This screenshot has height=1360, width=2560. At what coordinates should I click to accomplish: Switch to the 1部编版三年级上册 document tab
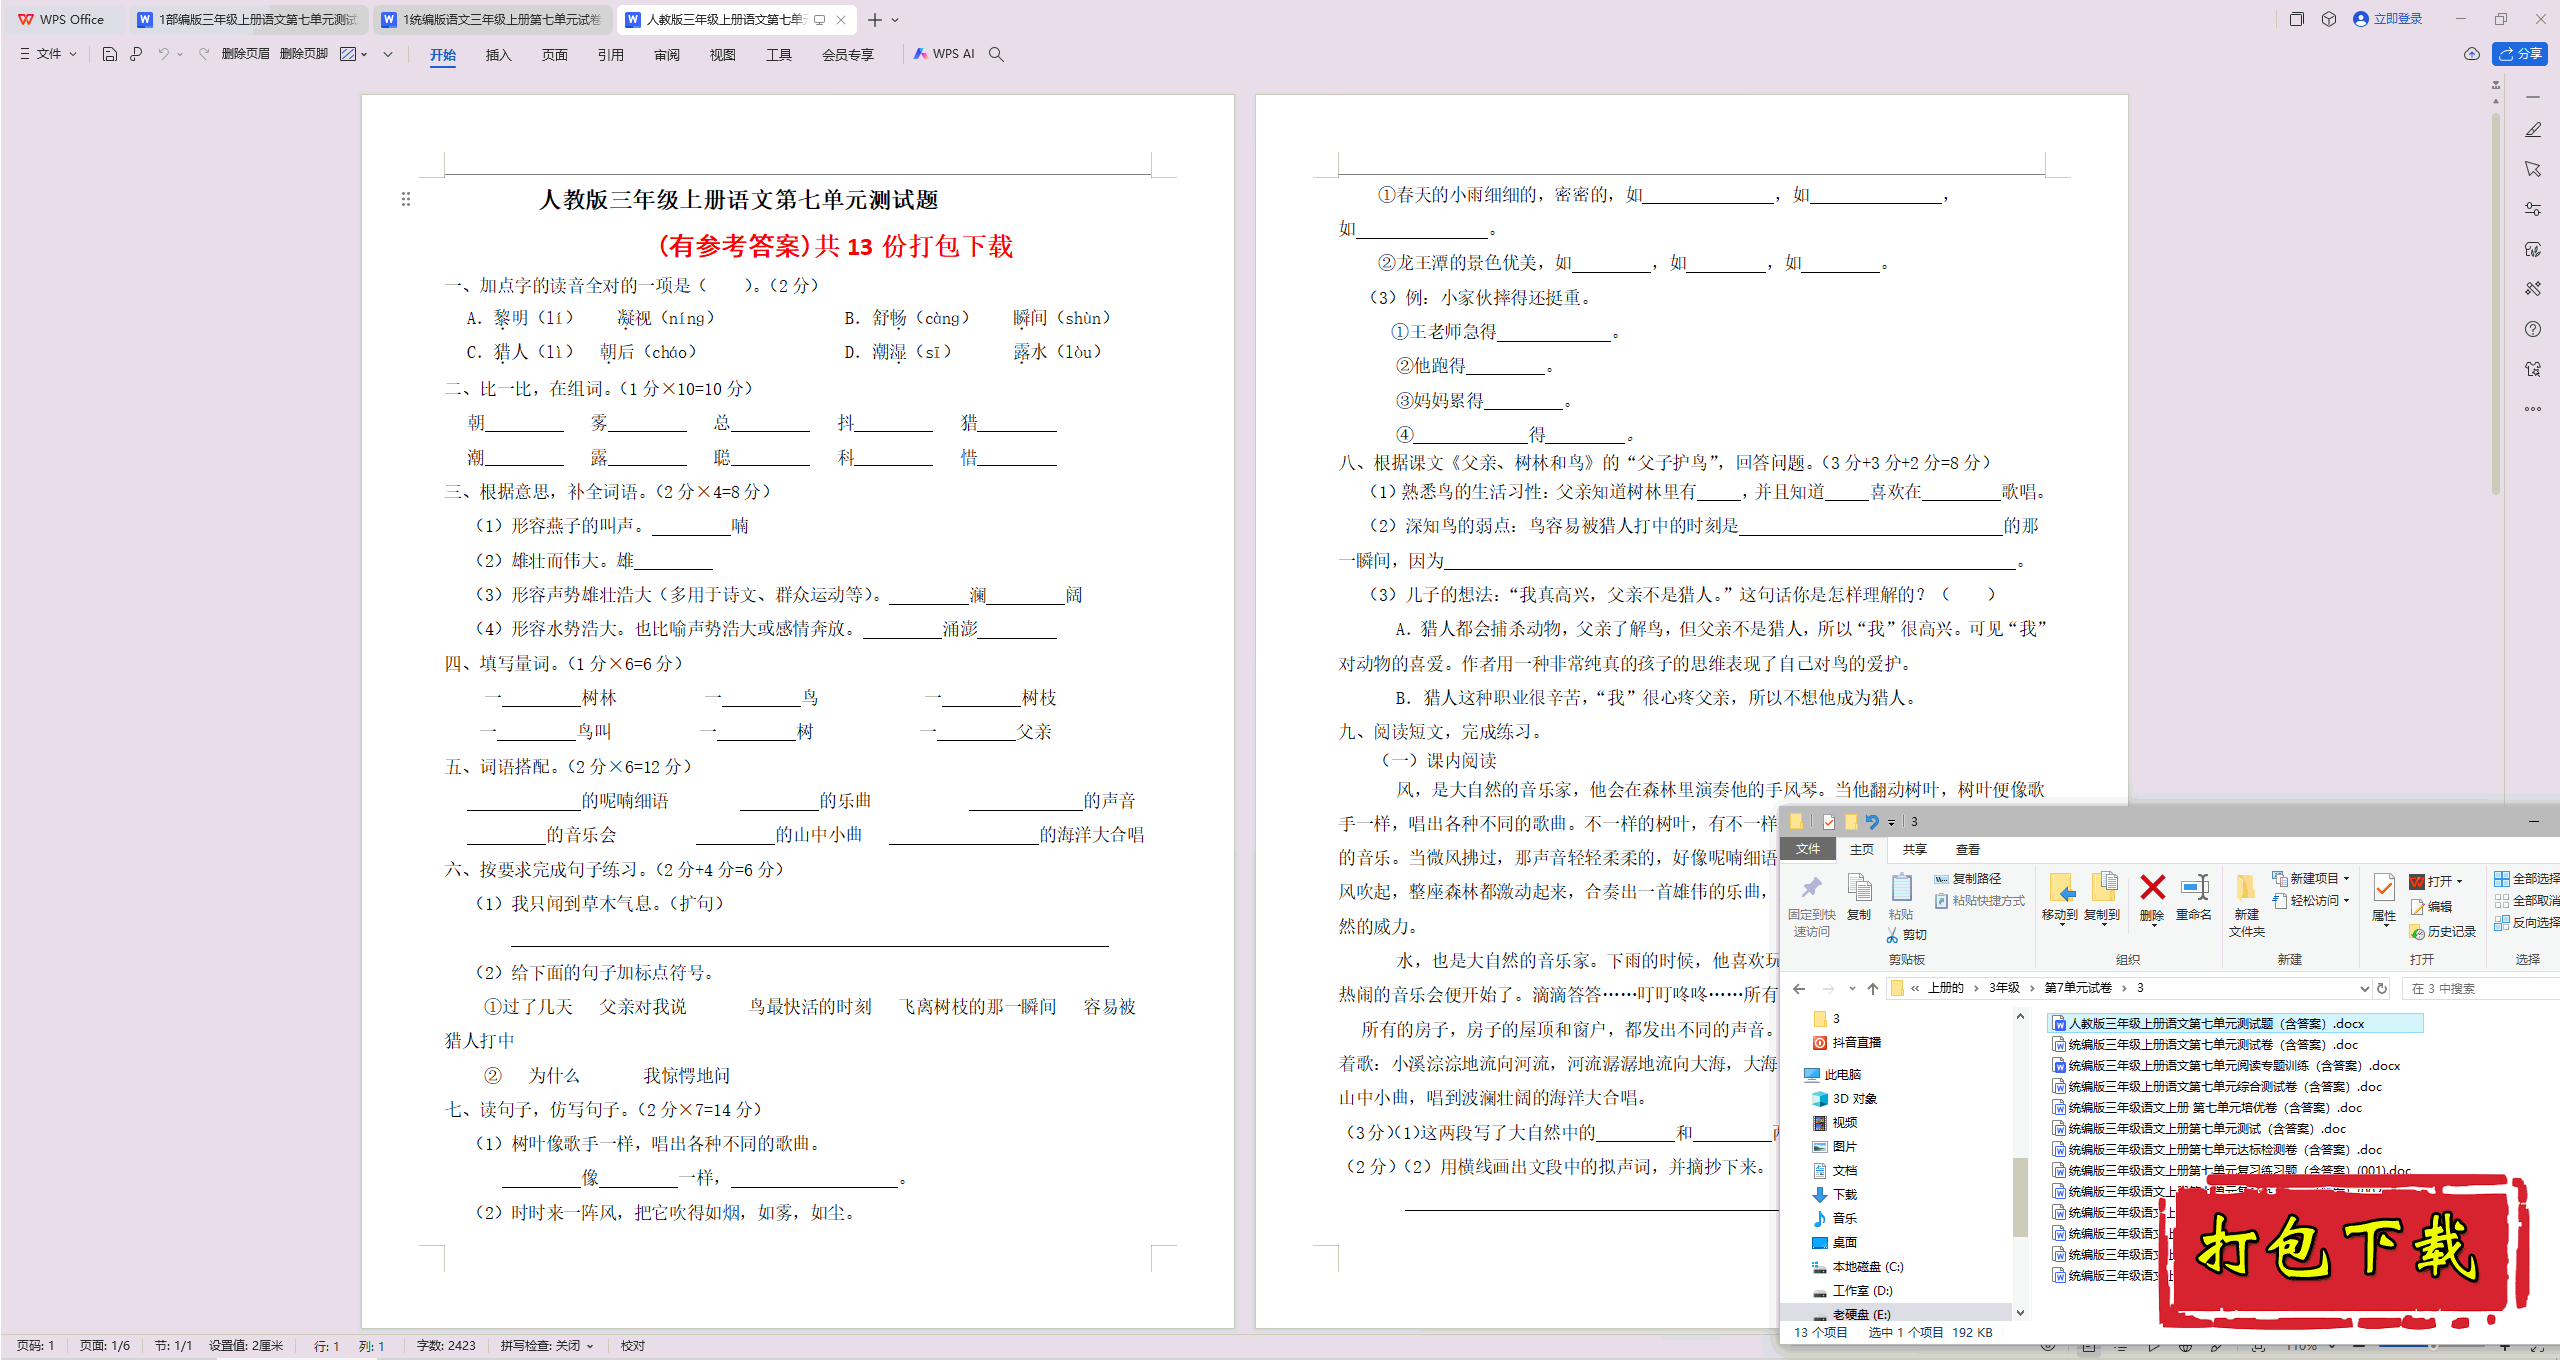coord(248,20)
